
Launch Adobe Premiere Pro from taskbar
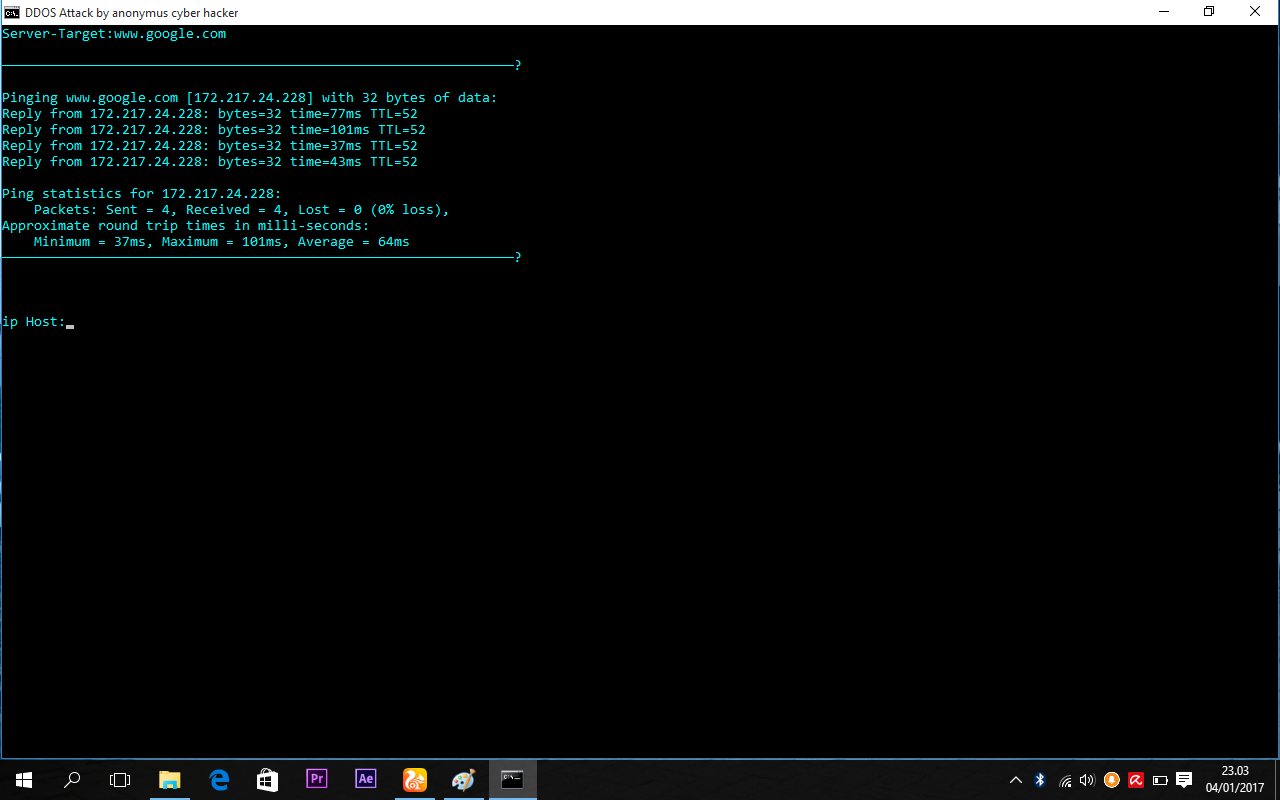pos(317,779)
